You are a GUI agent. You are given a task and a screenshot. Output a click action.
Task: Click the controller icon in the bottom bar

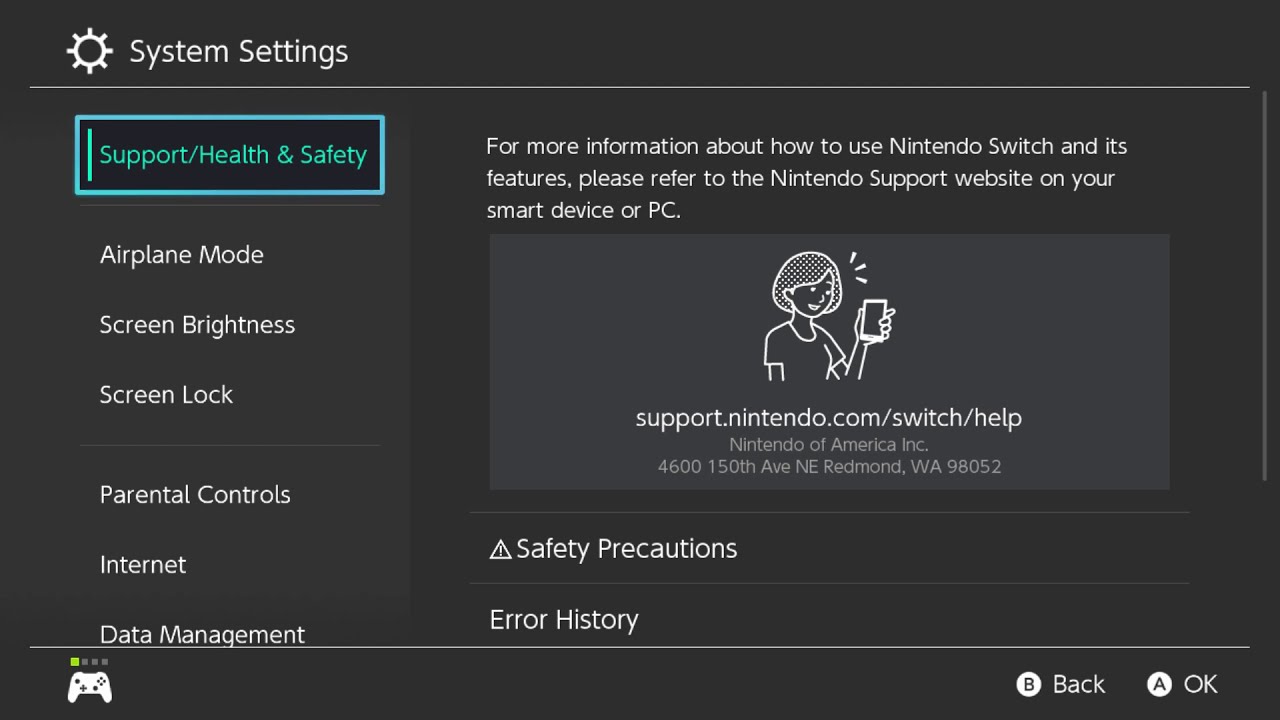click(90, 687)
